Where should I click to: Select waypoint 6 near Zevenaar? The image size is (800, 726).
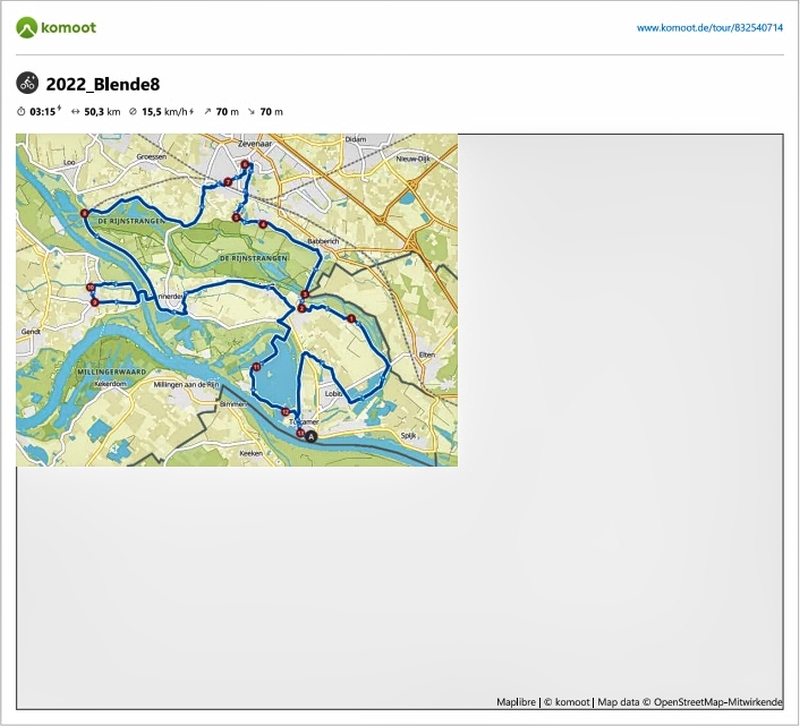pyautogui.click(x=244, y=165)
